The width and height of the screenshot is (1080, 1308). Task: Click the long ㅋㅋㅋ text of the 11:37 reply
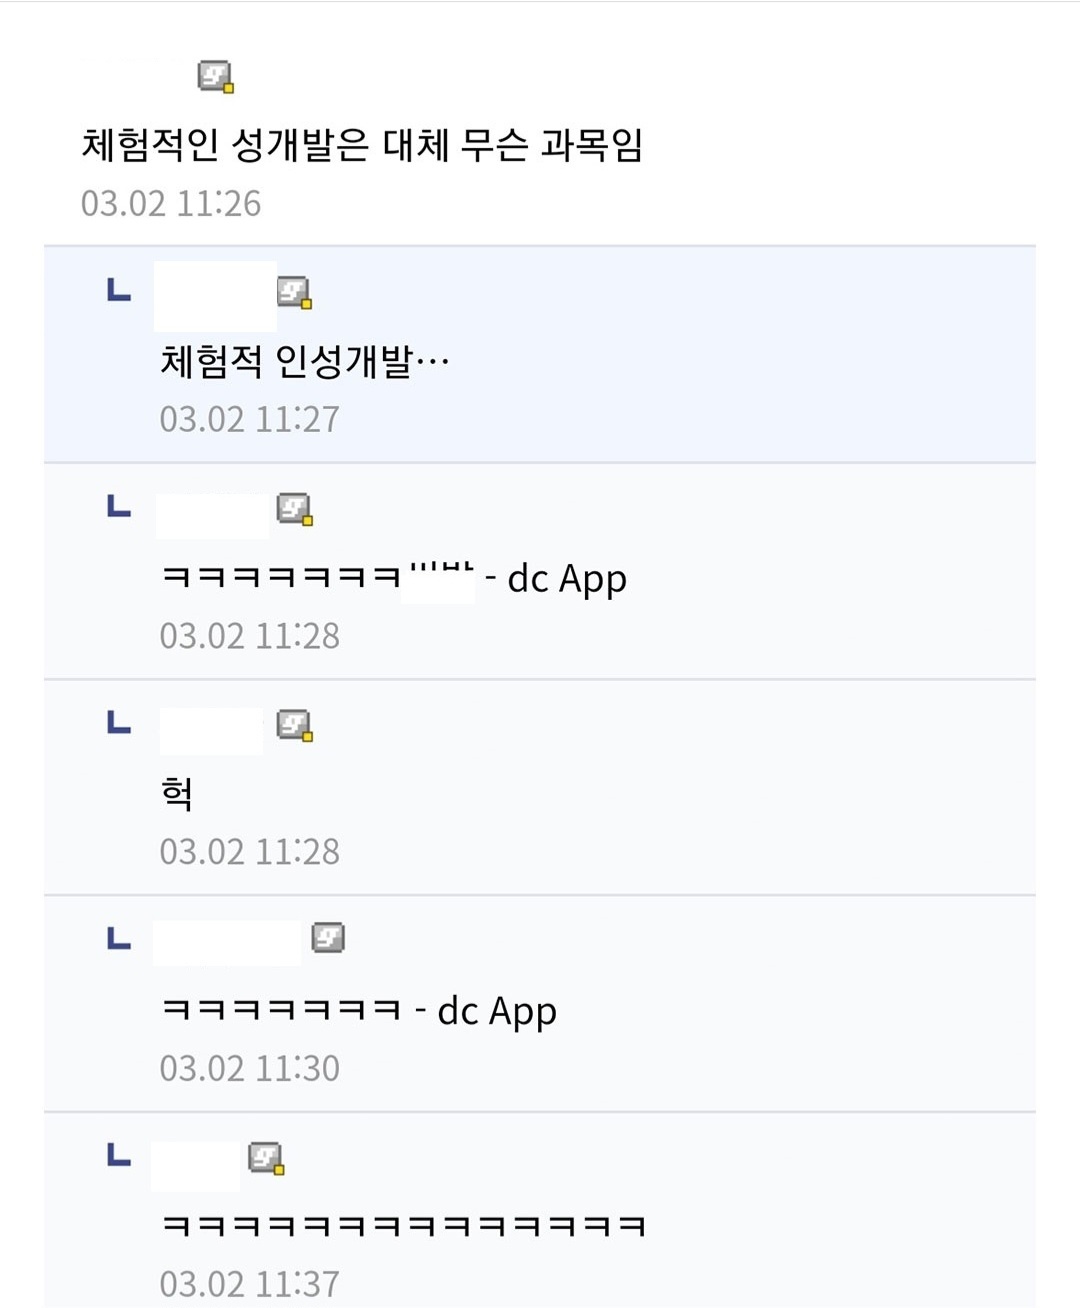coord(403,1226)
